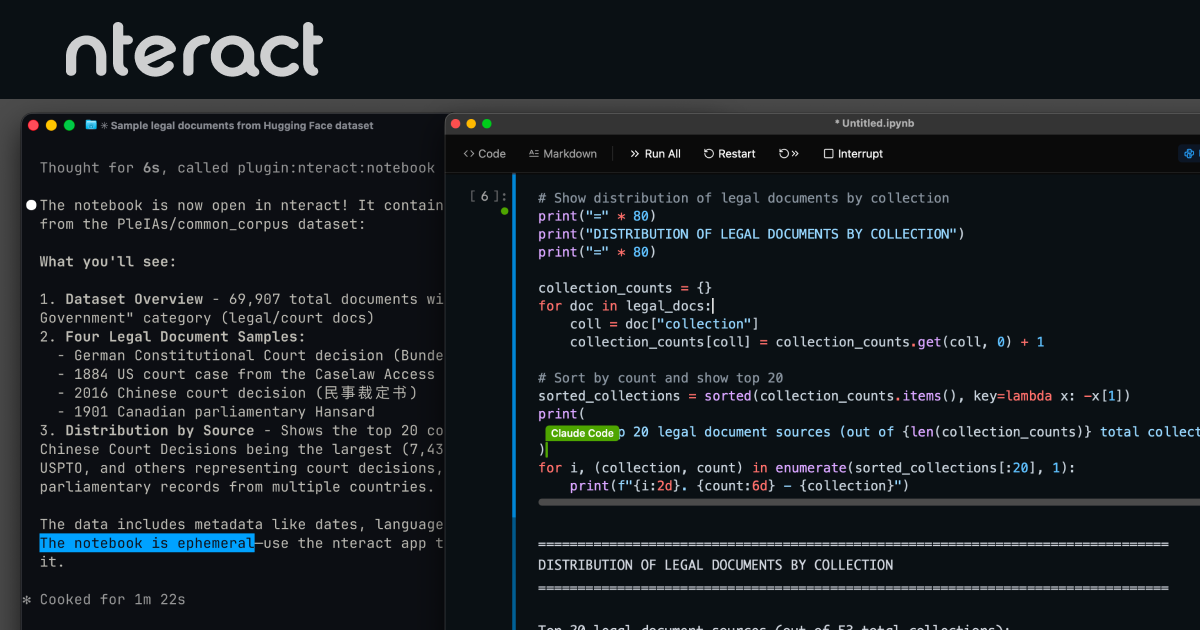
Task: Click 'What you'll see:' heading in terminal
Action: [x=108, y=262]
